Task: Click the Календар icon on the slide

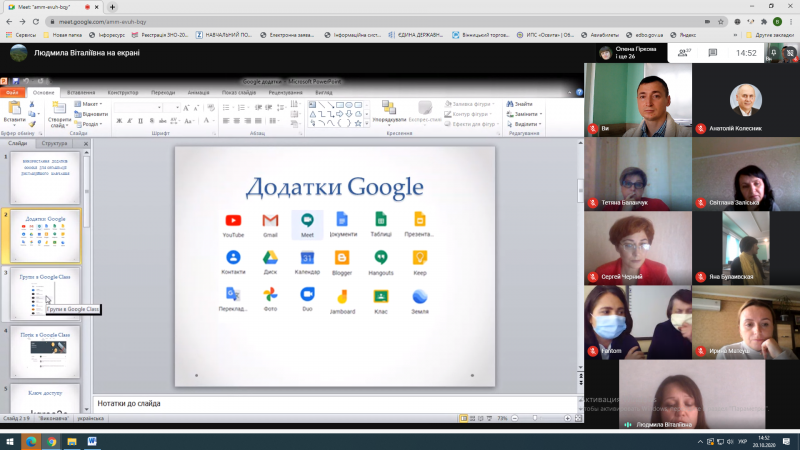Action: [307, 258]
